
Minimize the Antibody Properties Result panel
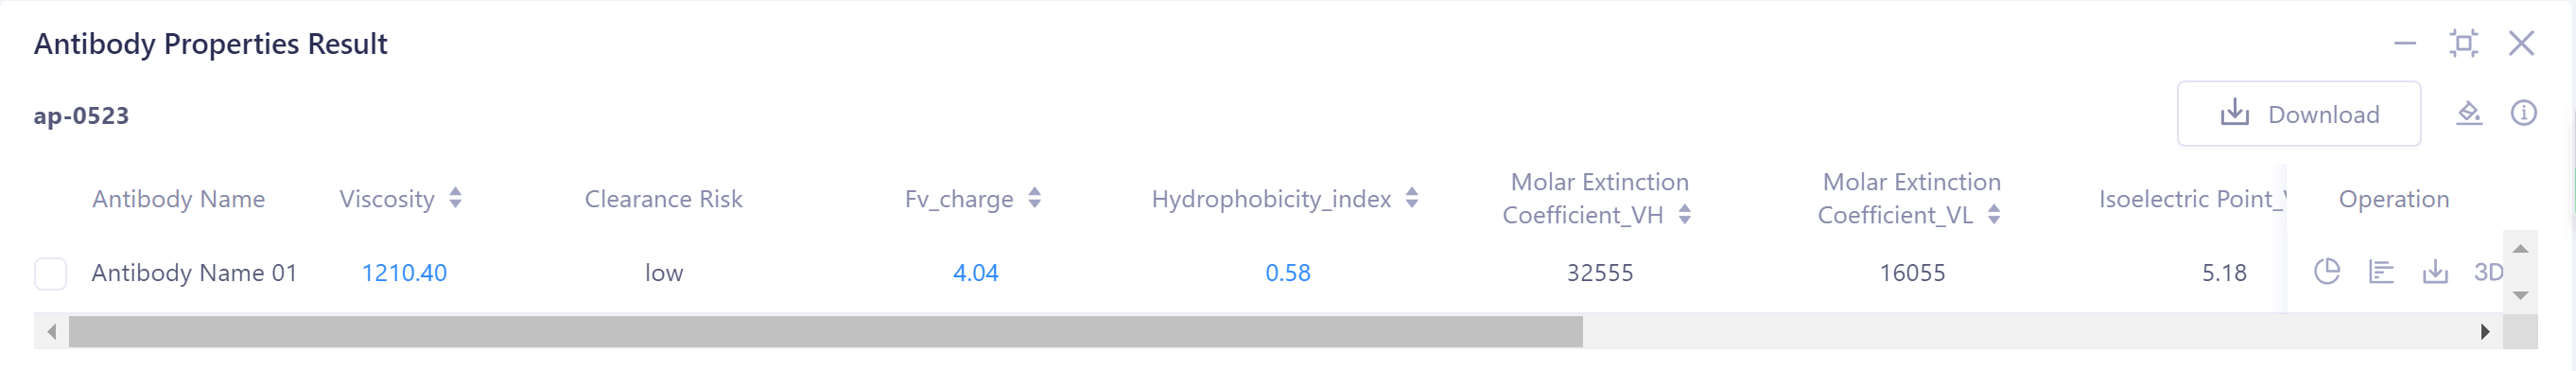pyautogui.click(x=2405, y=43)
